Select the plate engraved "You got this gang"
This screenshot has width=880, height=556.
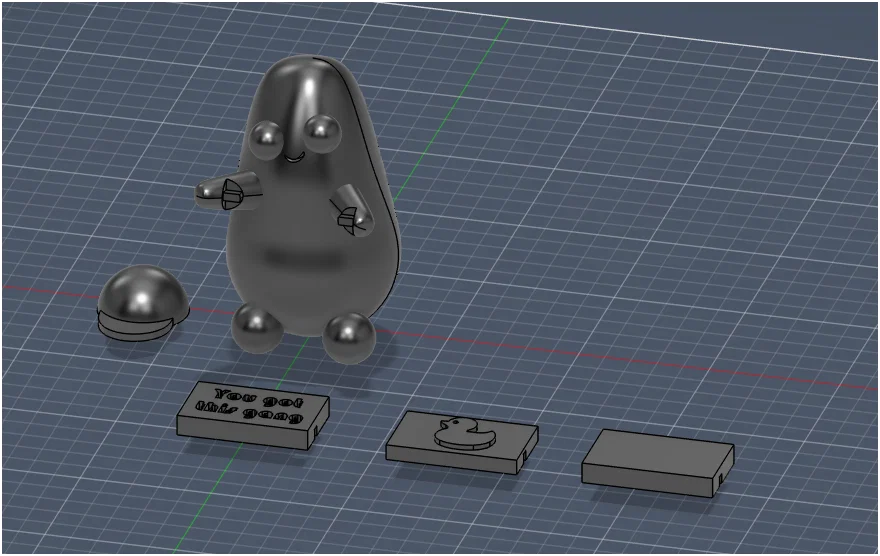[253, 415]
